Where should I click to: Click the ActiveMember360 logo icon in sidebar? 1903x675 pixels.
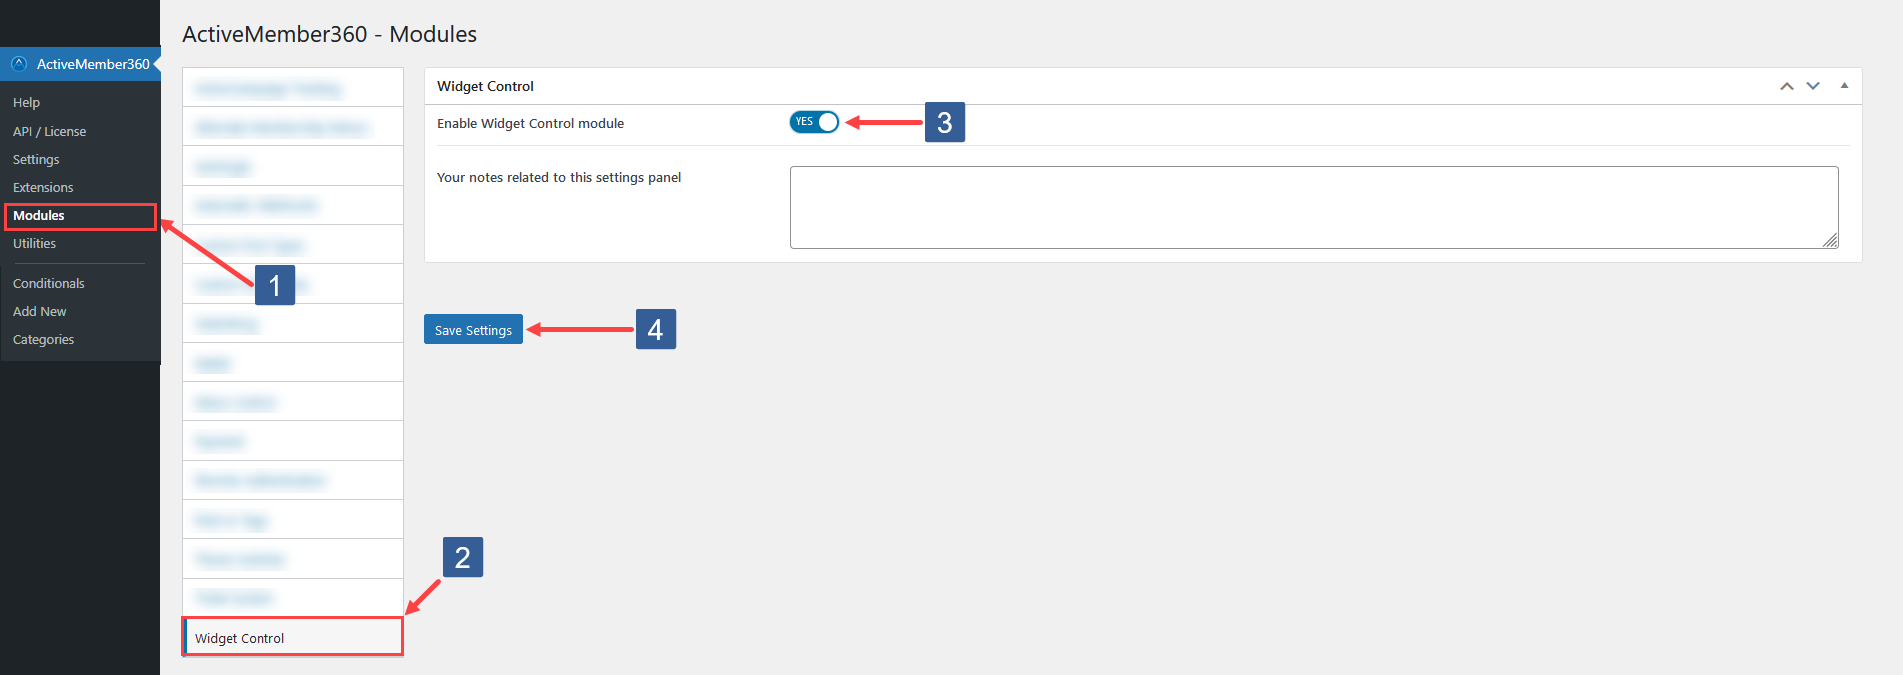[x=18, y=64]
